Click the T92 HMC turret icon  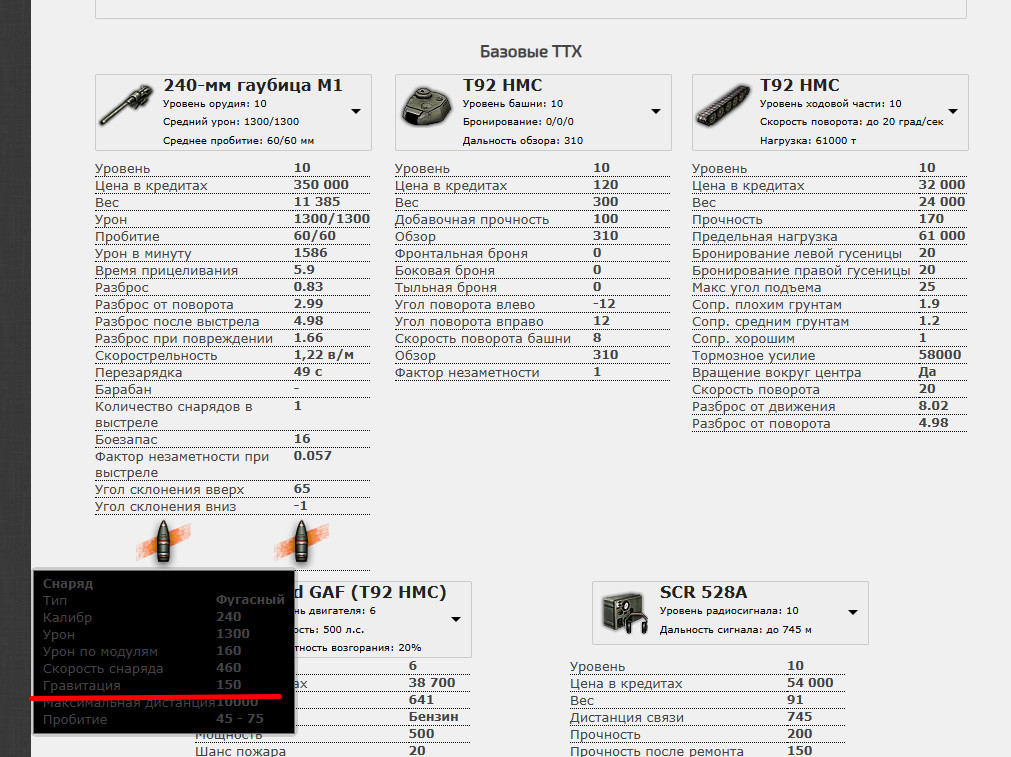(x=426, y=106)
